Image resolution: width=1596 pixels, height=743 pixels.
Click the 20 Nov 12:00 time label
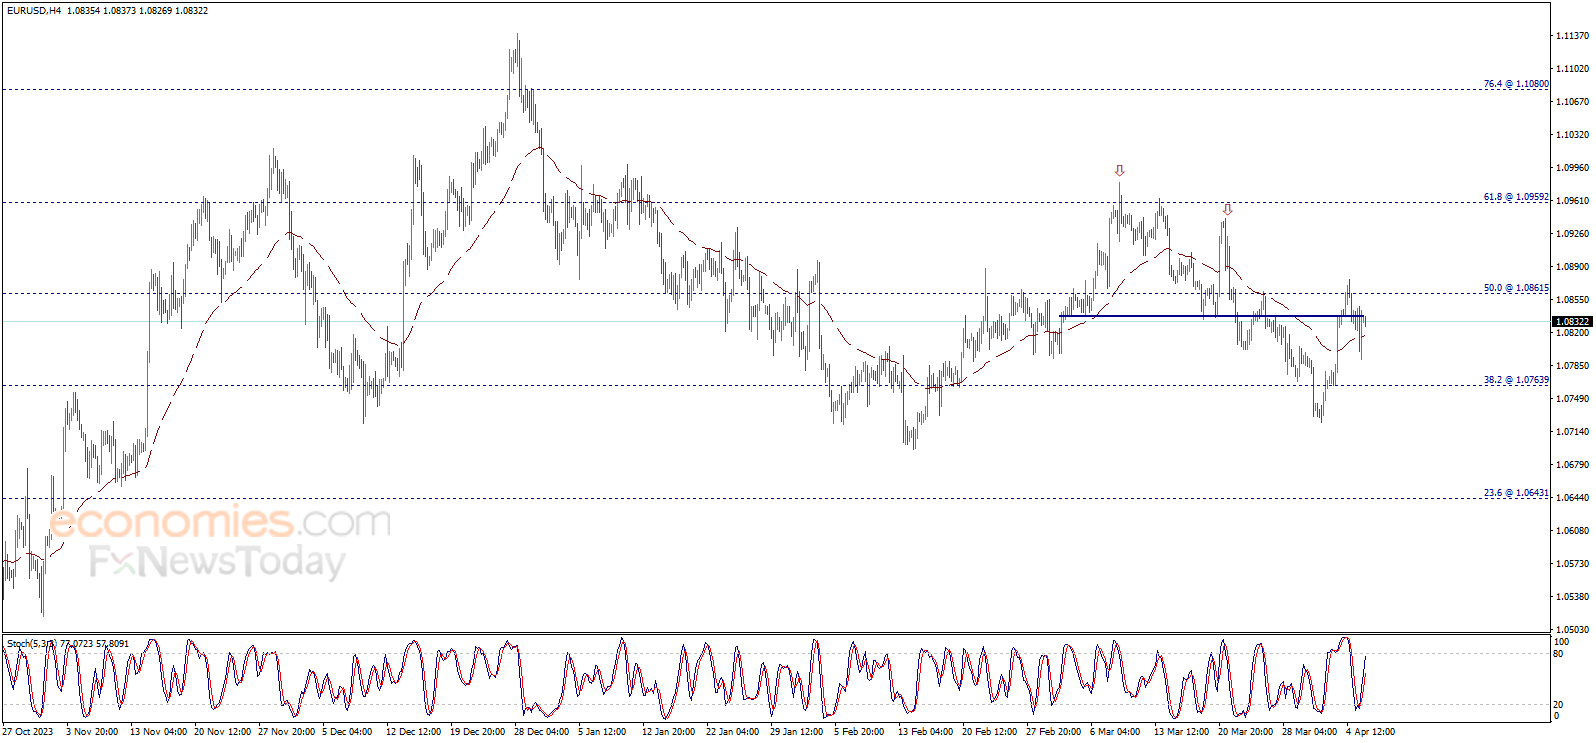(222, 732)
